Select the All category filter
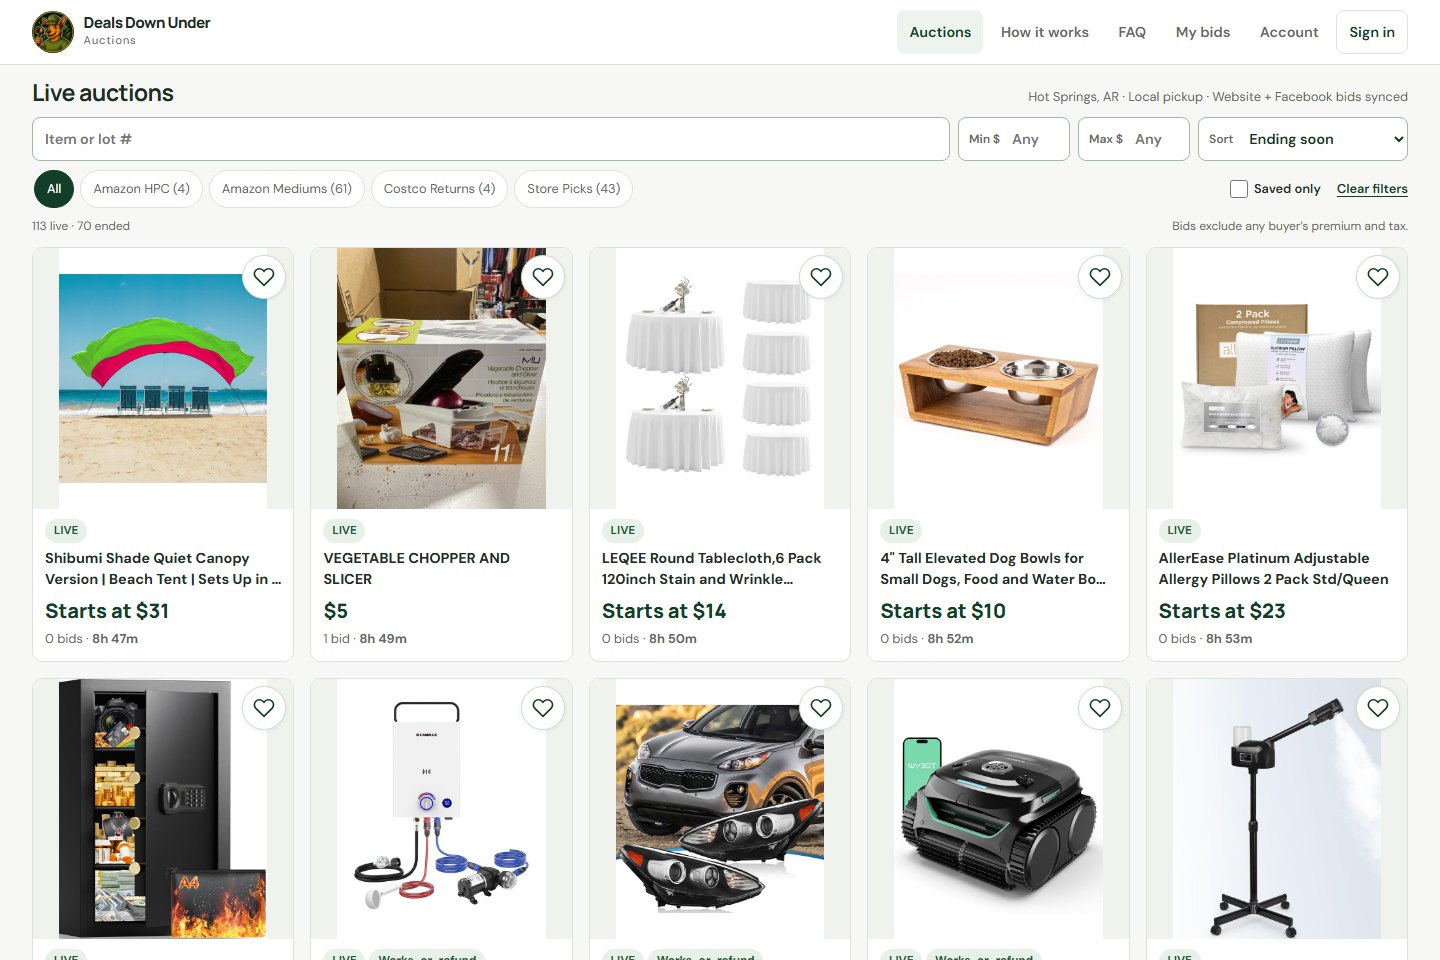The height and width of the screenshot is (960, 1440). 54,189
